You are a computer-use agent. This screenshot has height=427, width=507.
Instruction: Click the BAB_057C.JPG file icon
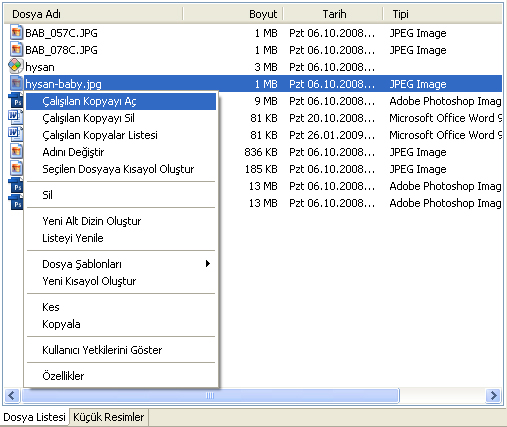(x=16, y=33)
